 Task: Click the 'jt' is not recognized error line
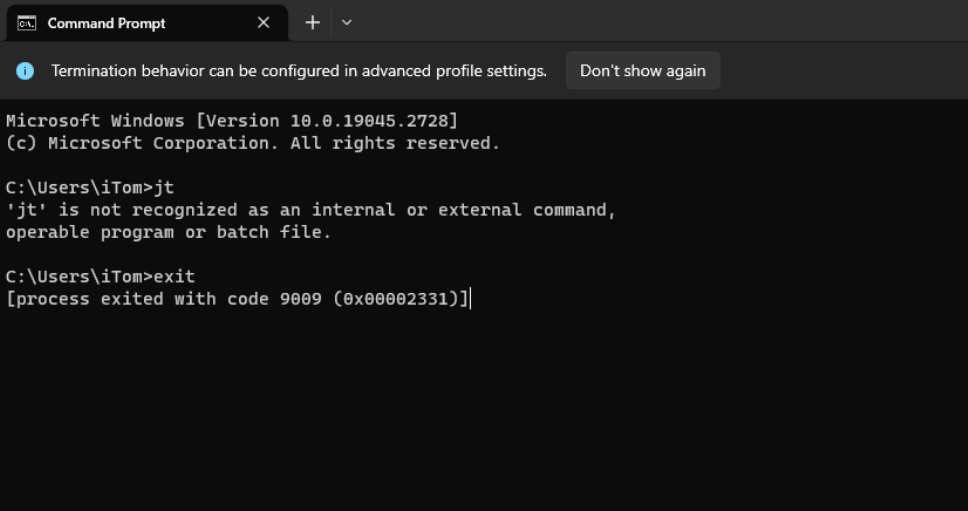click(x=311, y=210)
